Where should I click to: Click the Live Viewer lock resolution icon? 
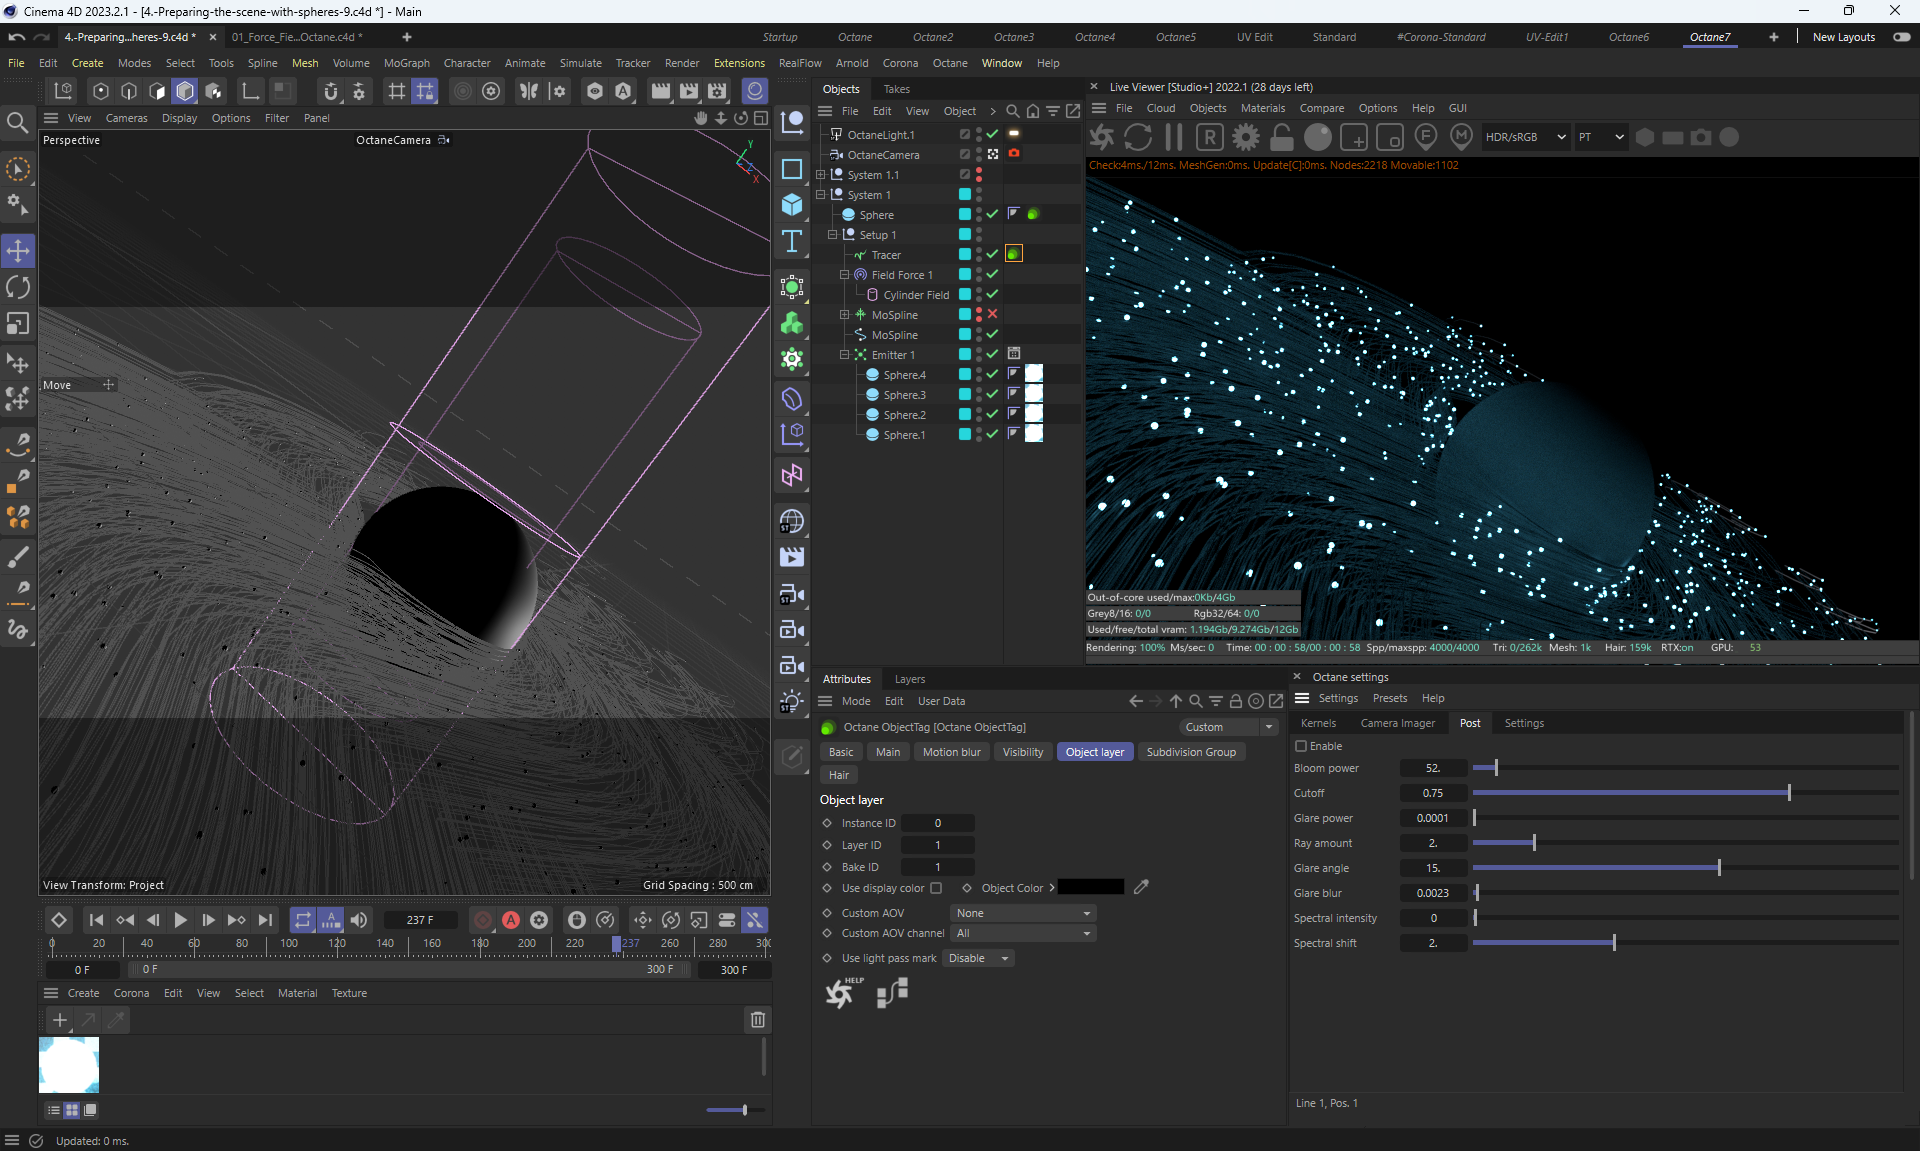click(1281, 137)
